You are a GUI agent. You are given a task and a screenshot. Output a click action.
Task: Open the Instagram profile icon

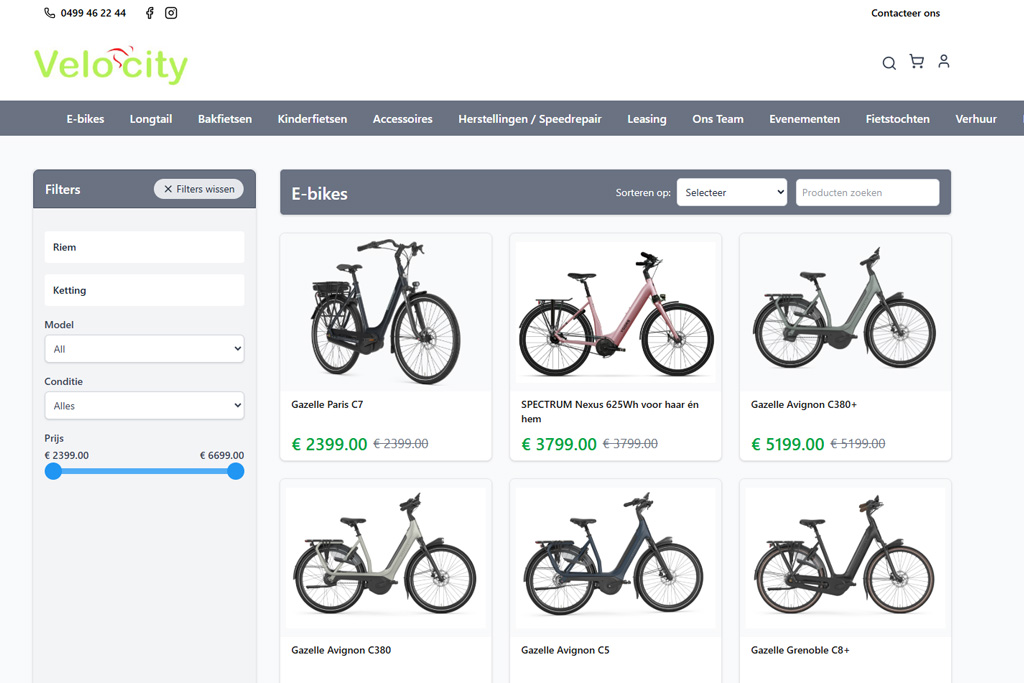coord(171,14)
